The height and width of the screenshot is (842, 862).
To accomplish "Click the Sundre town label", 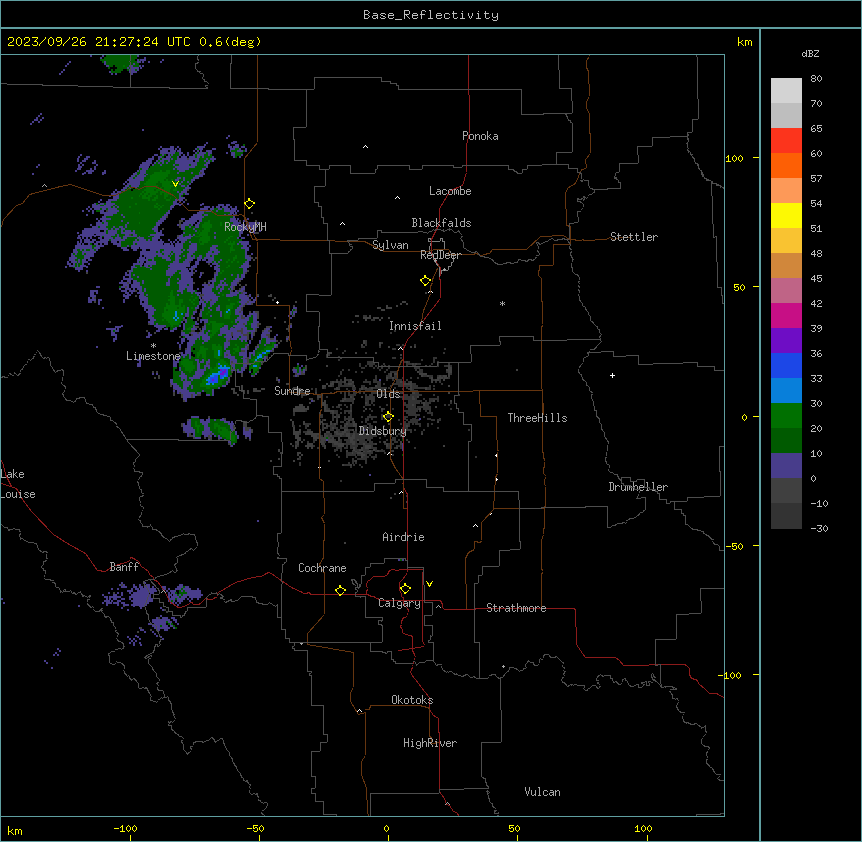I will click(292, 391).
